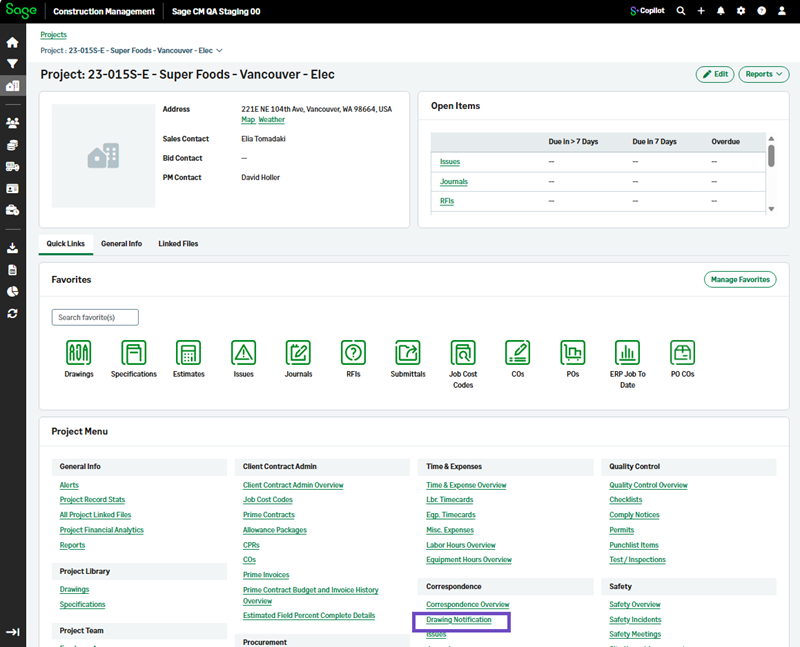The width and height of the screenshot is (800, 647).
Task: Click Open Items scrollbar up arrow
Action: coord(771,139)
